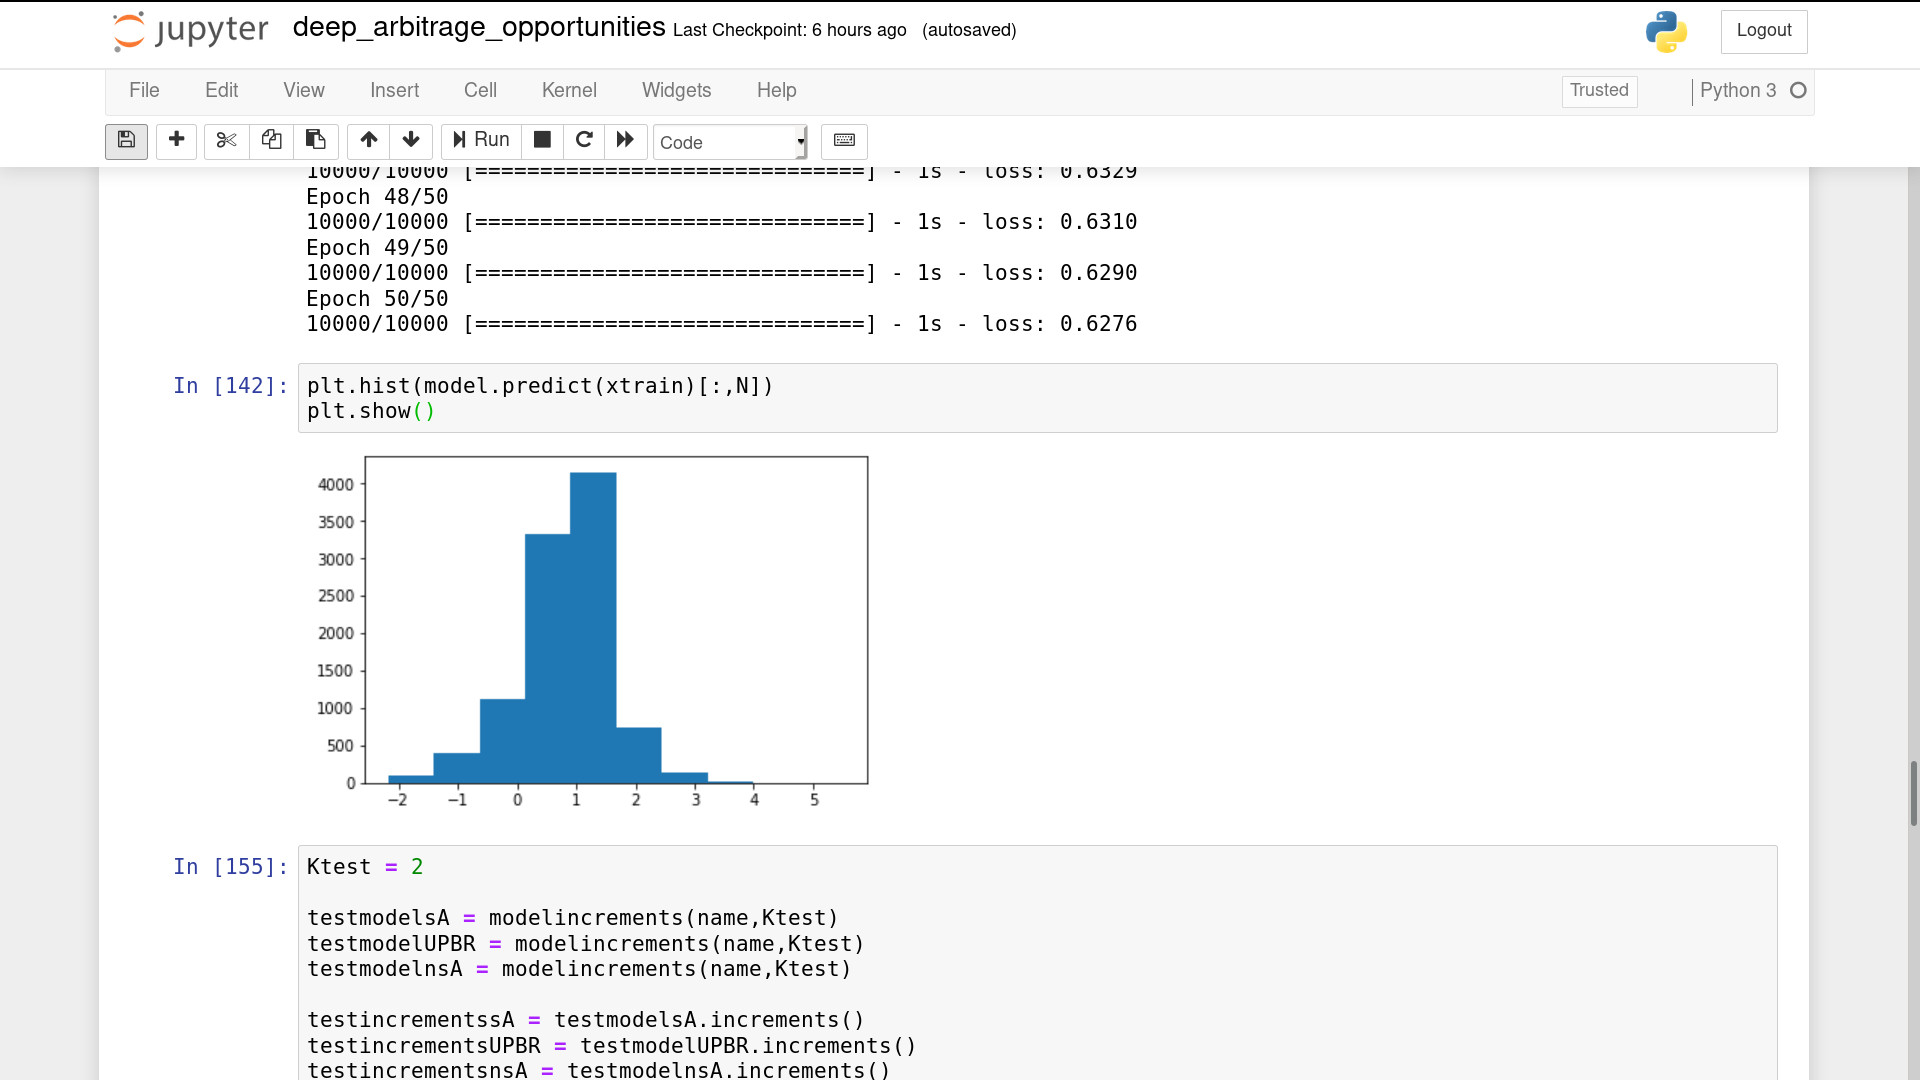Click the page vertical scrollbar thumb
The width and height of the screenshot is (1920, 1080).
[x=1914, y=792]
